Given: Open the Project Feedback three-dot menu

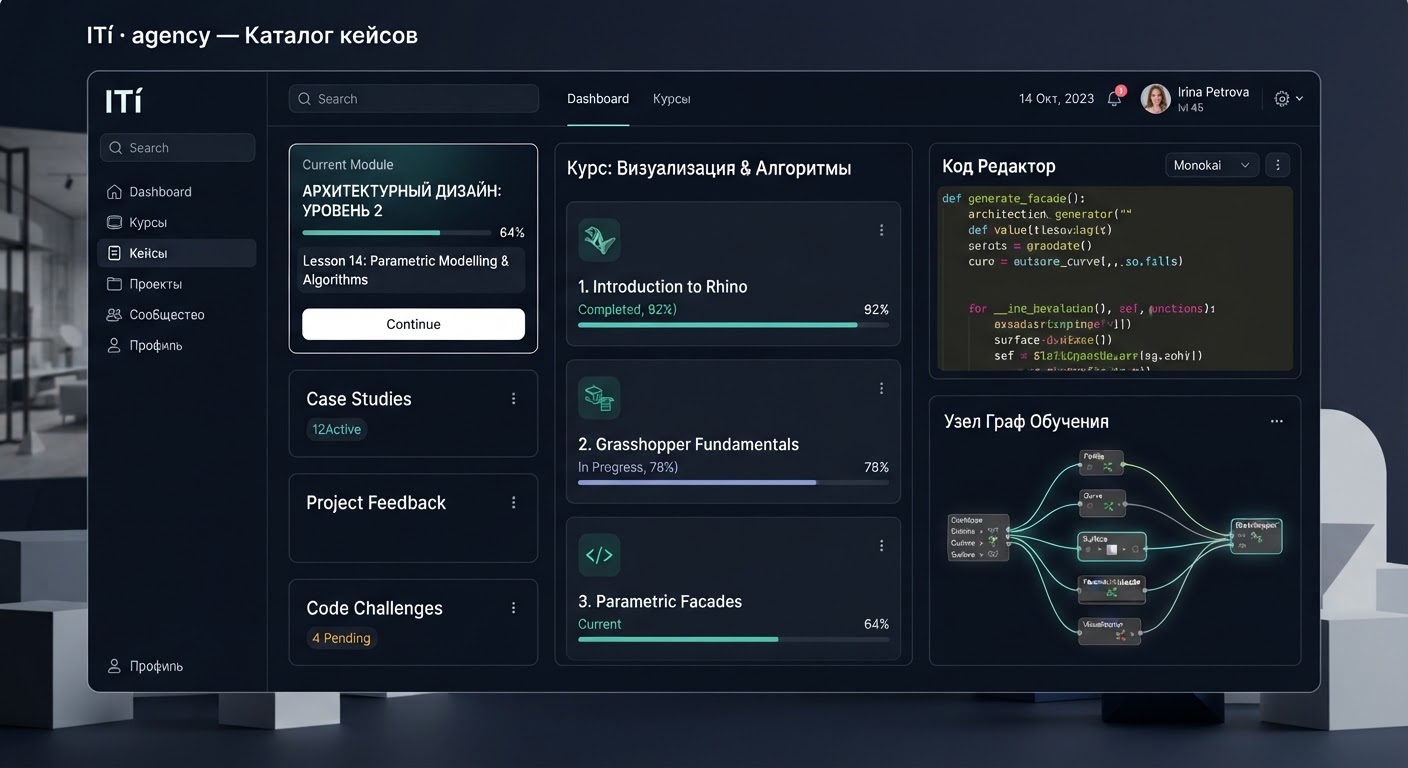Looking at the screenshot, I should 514,503.
